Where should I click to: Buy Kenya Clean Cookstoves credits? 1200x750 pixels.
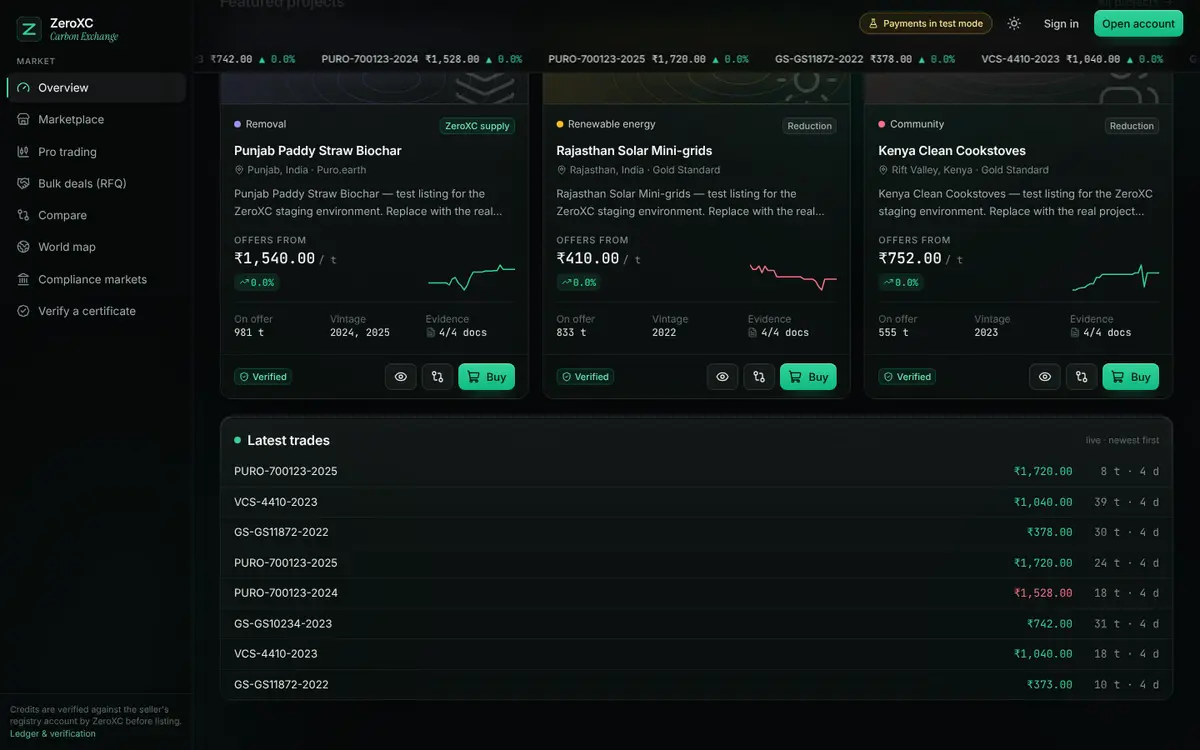[x=1130, y=377]
